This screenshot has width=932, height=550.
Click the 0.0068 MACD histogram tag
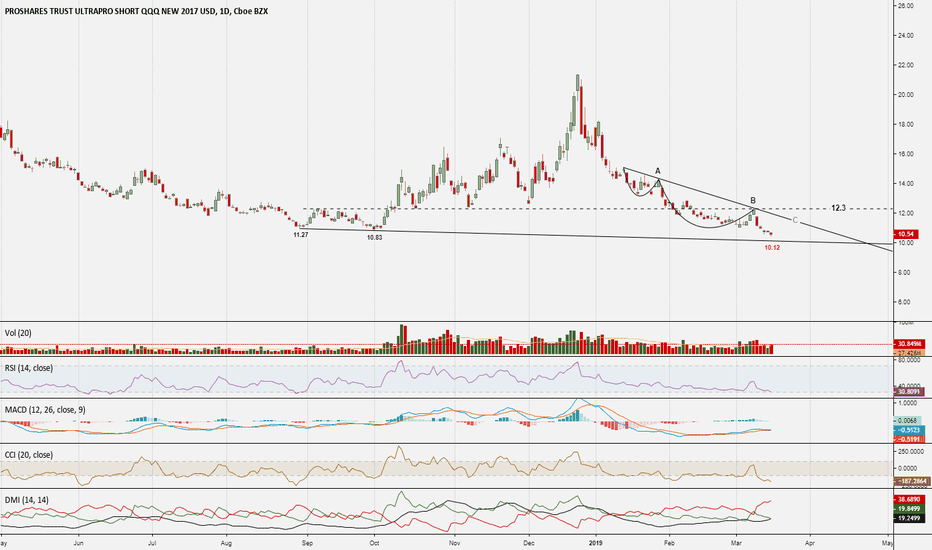[x=908, y=420]
